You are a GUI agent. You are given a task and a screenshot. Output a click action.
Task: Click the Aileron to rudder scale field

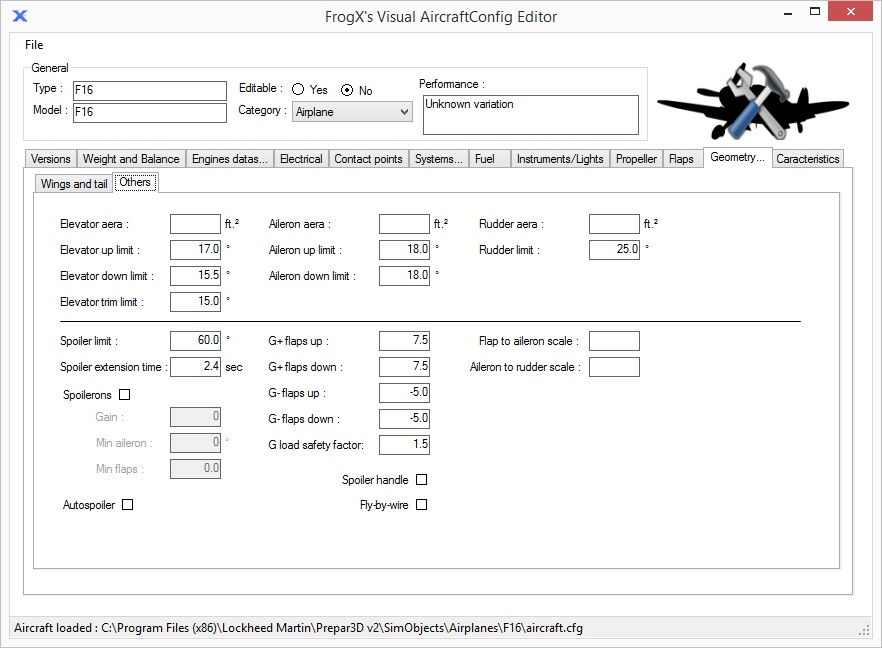pyautogui.click(x=614, y=367)
